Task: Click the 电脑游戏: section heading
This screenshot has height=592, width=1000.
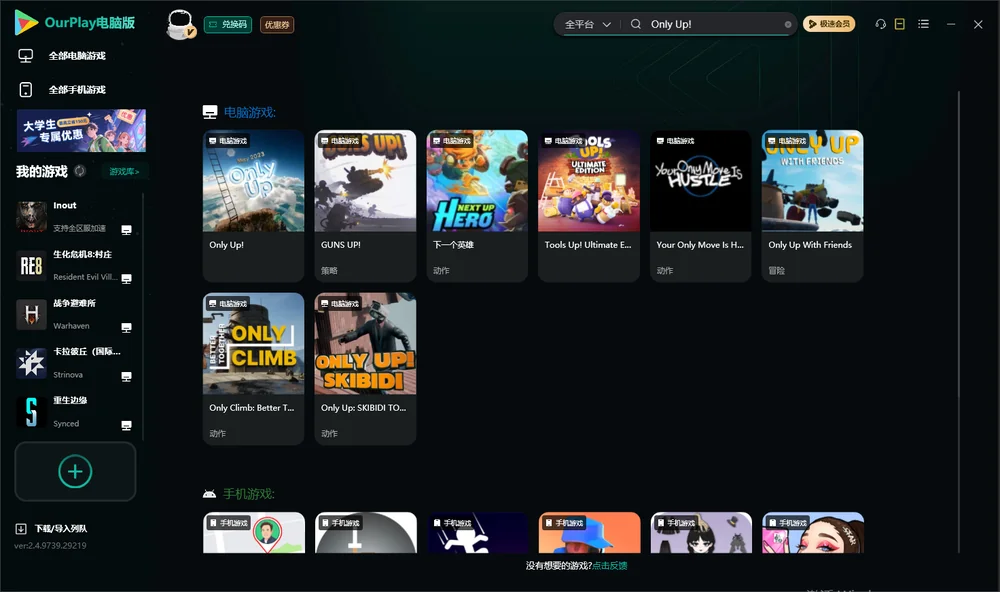Action: (x=249, y=113)
